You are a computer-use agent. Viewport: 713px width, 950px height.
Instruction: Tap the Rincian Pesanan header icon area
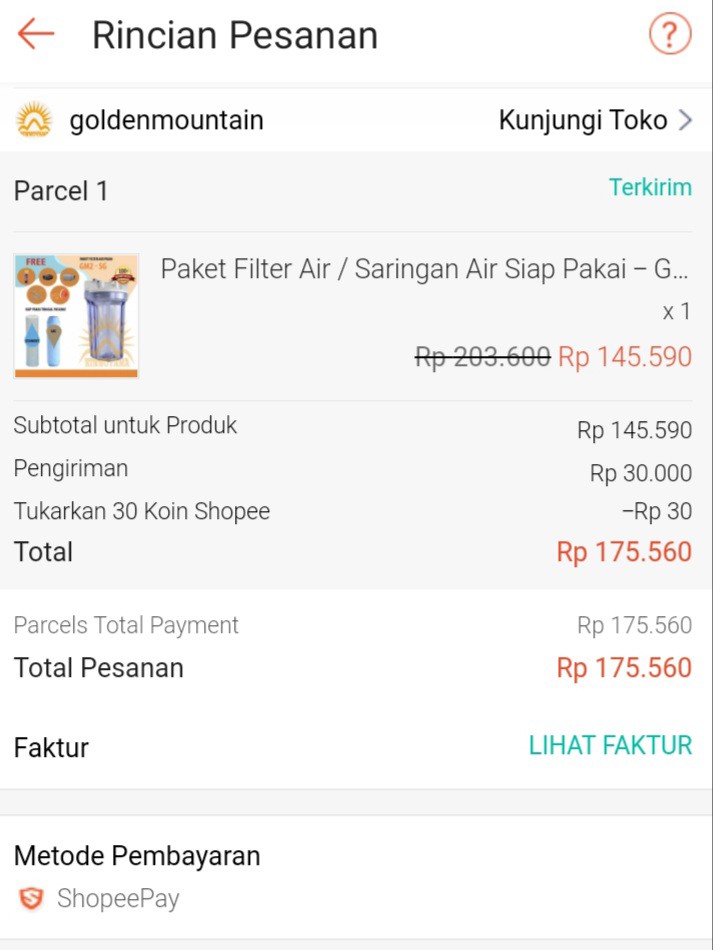[x=235, y=34]
